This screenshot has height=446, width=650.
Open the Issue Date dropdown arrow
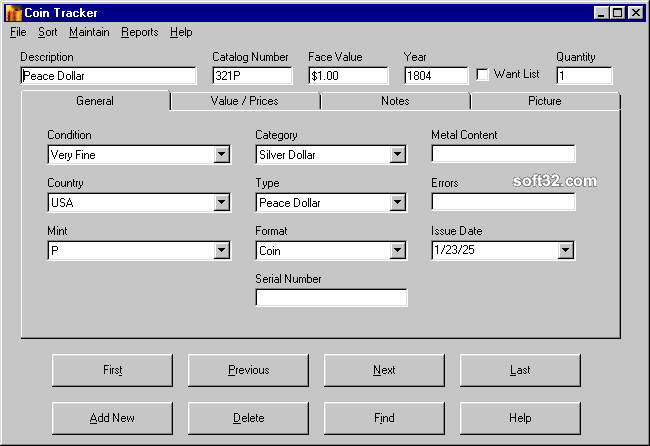click(565, 250)
